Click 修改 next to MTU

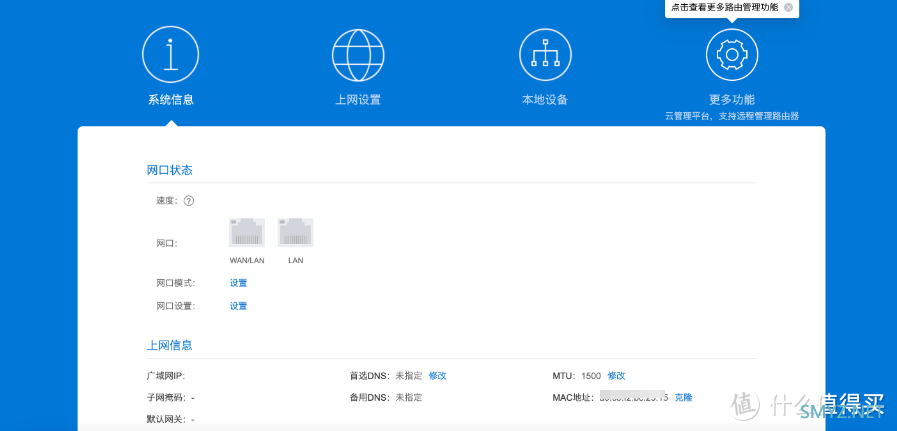coord(617,375)
